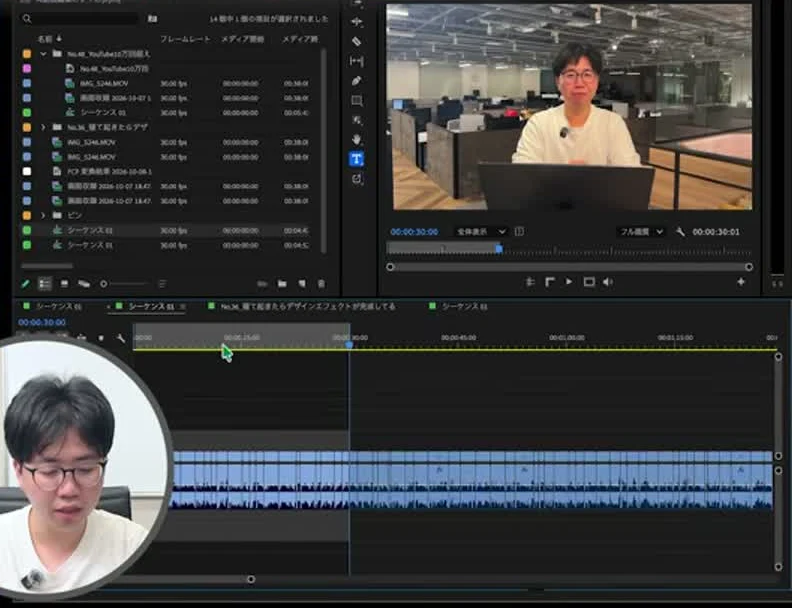Open the active シーケンス 01 tab panel menu
Image resolution: width=792 pixels, height=608 pixels.
183,307
